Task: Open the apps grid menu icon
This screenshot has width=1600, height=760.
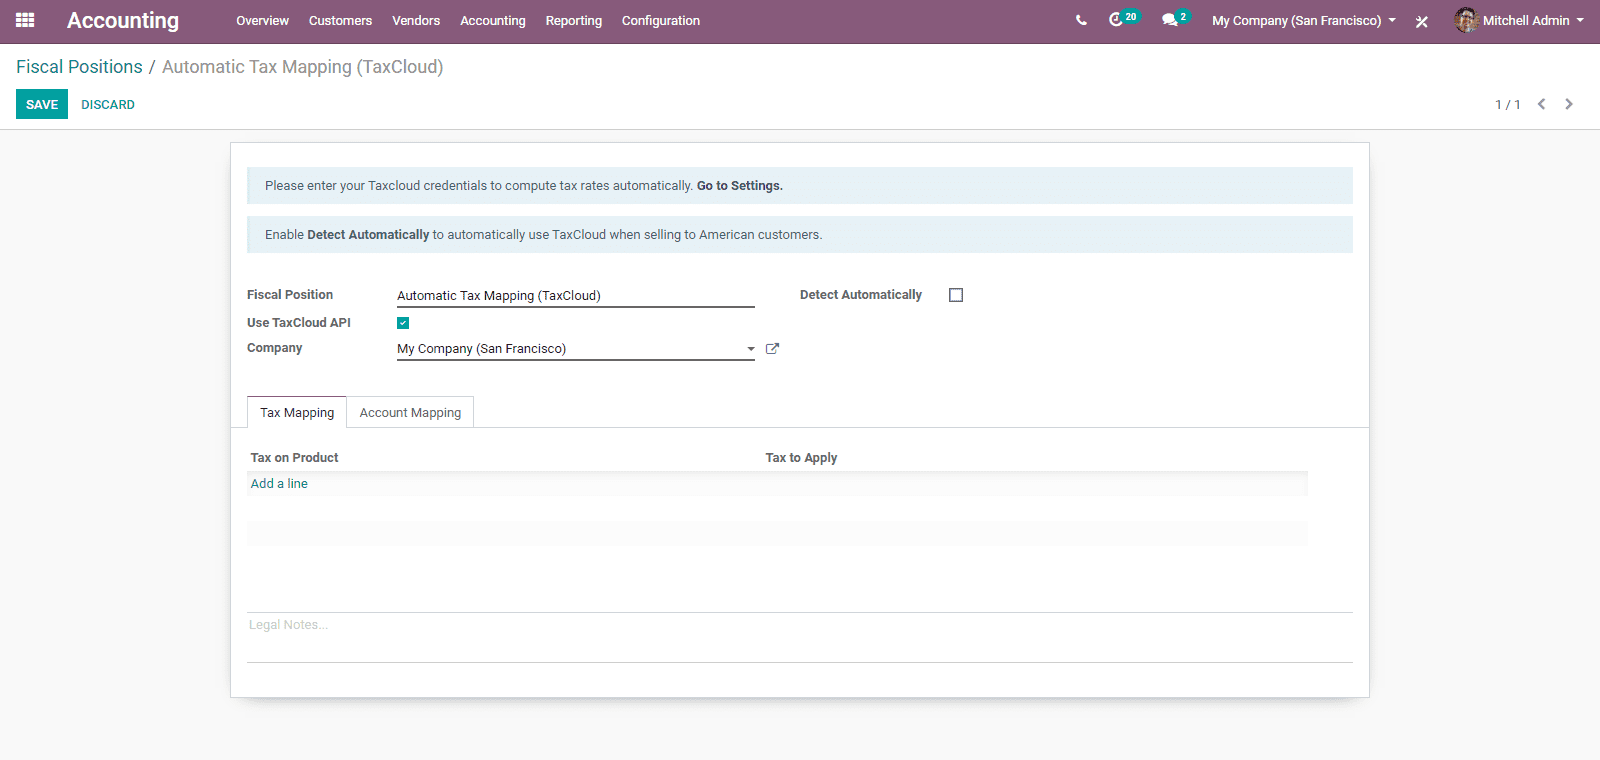Action: tap(25, 20)
